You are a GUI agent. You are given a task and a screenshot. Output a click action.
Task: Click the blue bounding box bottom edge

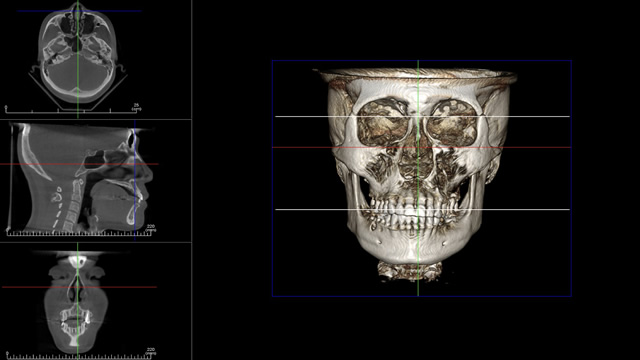pyautogui.click(x=422, y=296)
